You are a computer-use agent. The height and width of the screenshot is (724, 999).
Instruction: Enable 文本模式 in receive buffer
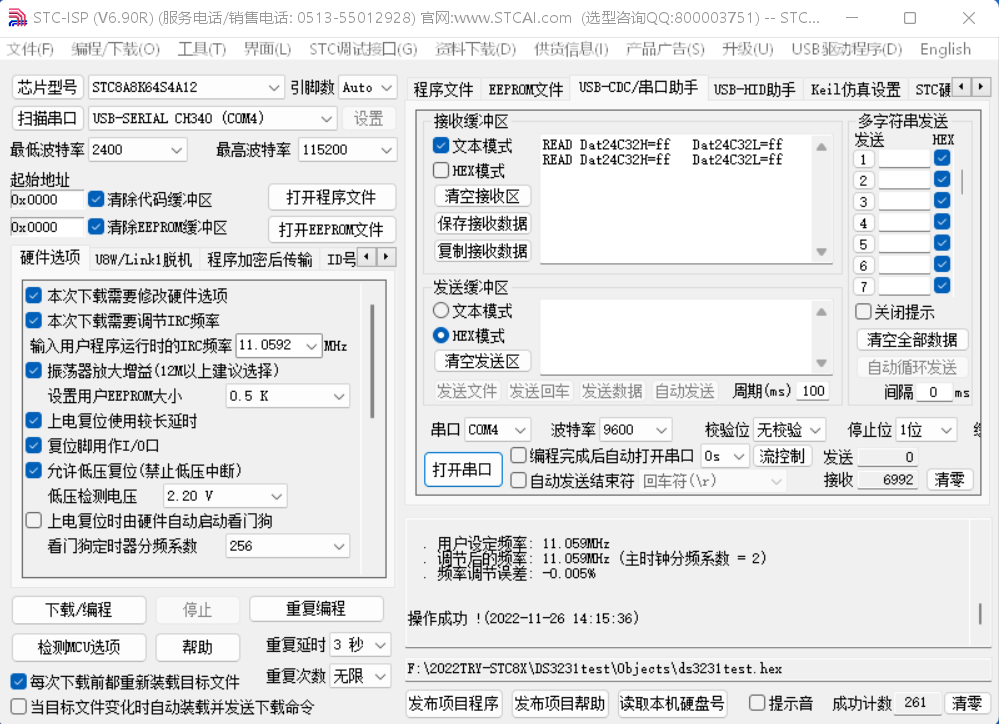pyautogui.click(x=441, y=146)
